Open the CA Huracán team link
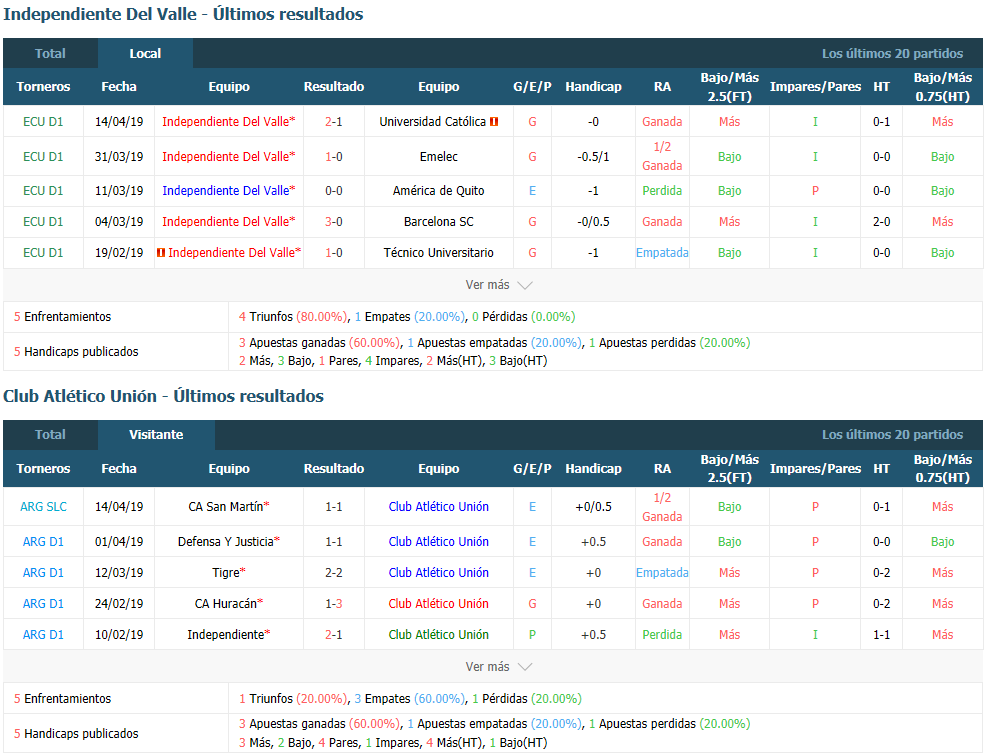This screenshot has height=756, width=989. (226, 603)
